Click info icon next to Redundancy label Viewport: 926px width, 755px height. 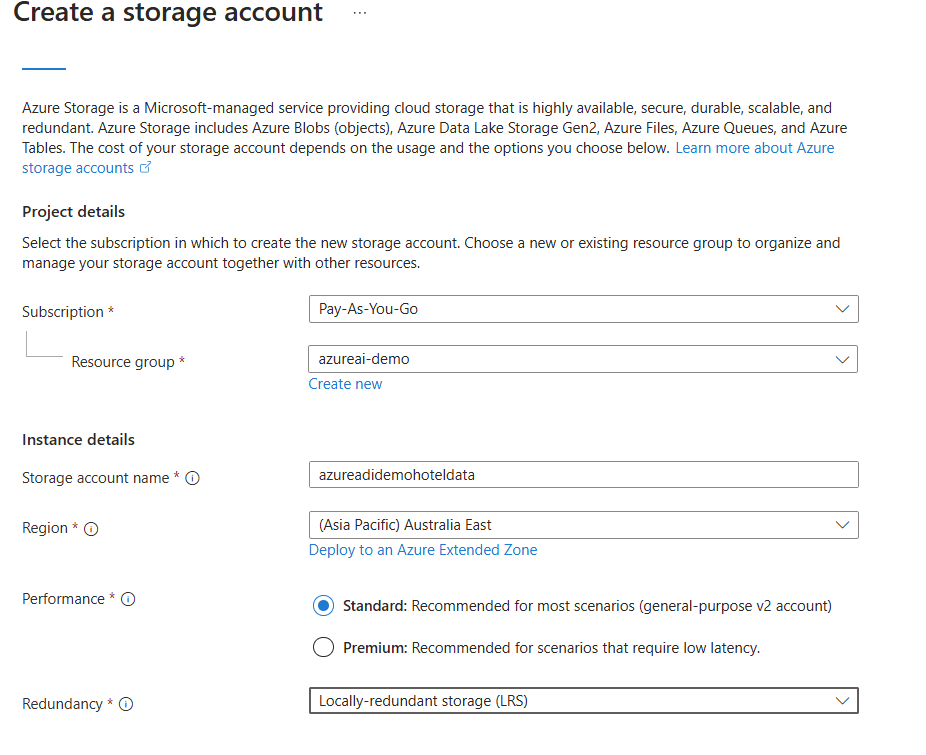pos(126,704)
